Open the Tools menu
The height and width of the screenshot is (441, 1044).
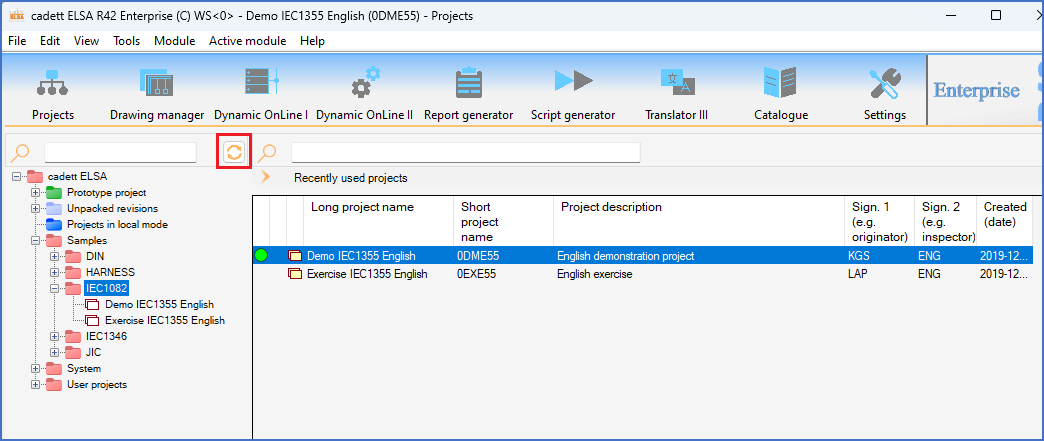point(127,41)
